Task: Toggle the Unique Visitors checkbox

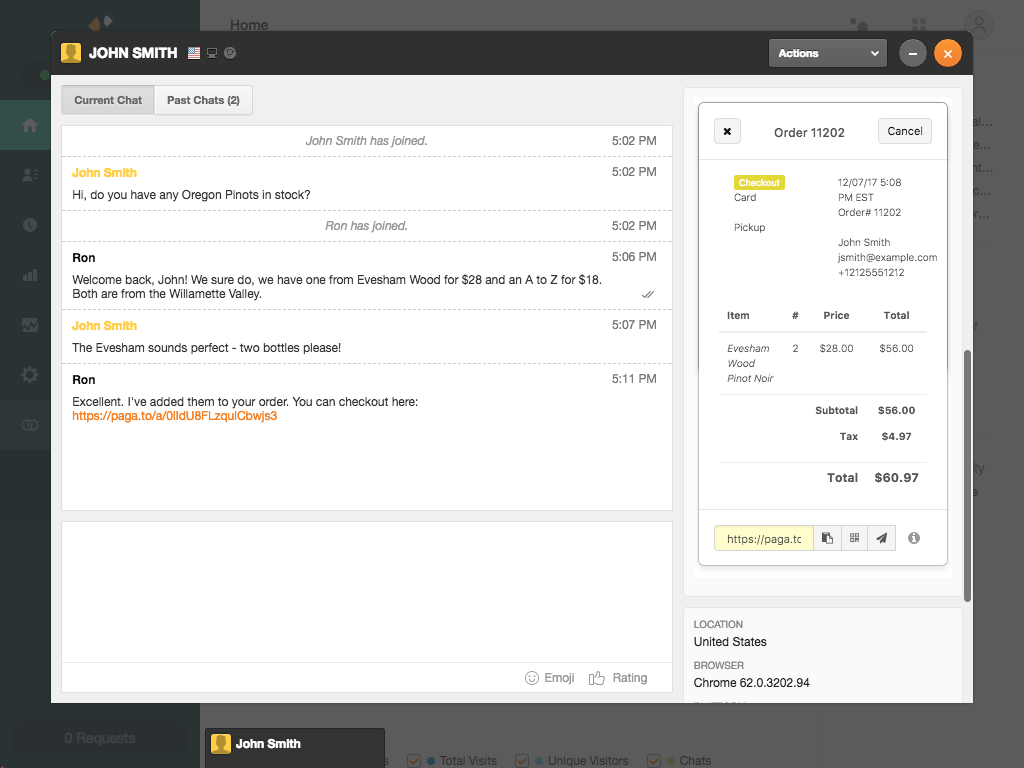Action: click(x=522, y=761)
